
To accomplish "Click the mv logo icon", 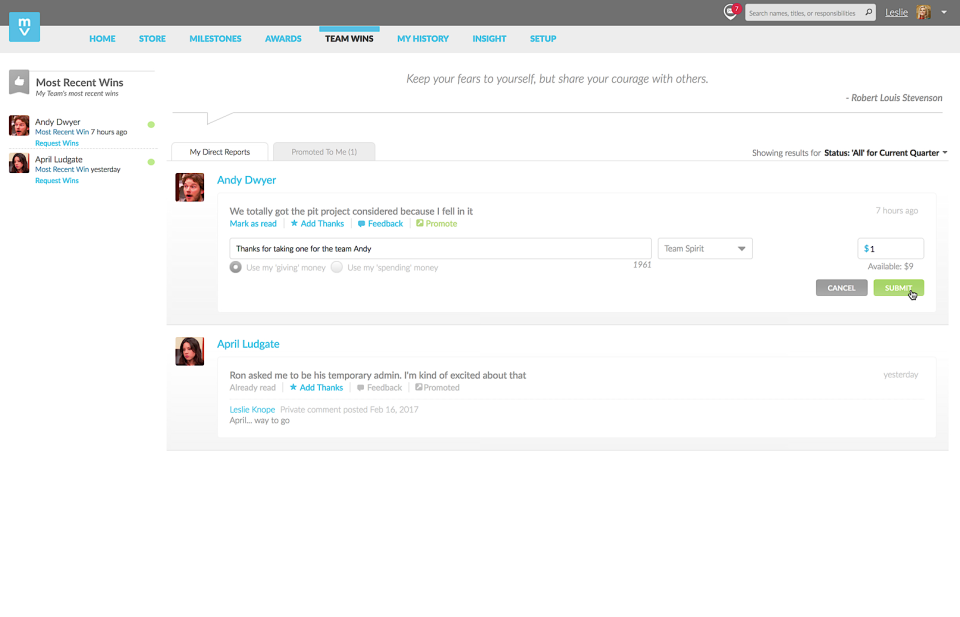I will point(24,27).
